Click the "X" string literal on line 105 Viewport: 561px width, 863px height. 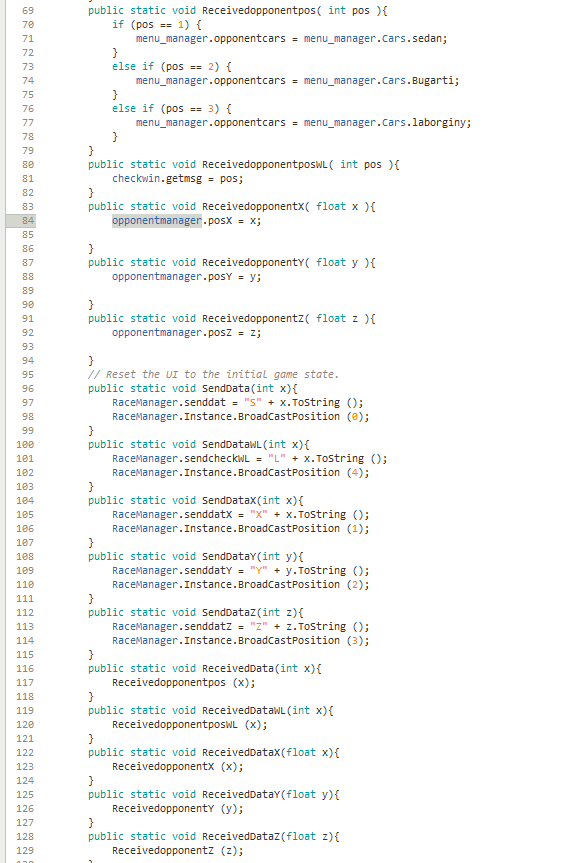[259, 515]
